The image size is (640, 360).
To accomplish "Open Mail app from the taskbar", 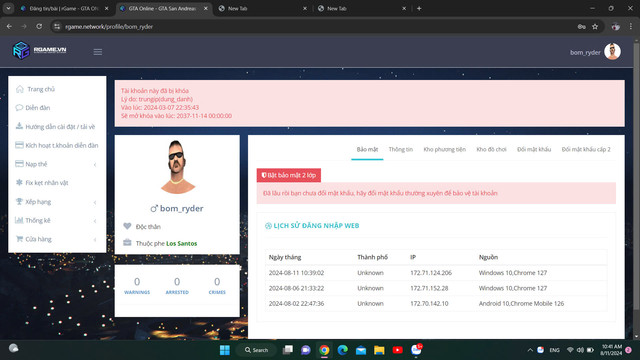I will pos(361,350).
